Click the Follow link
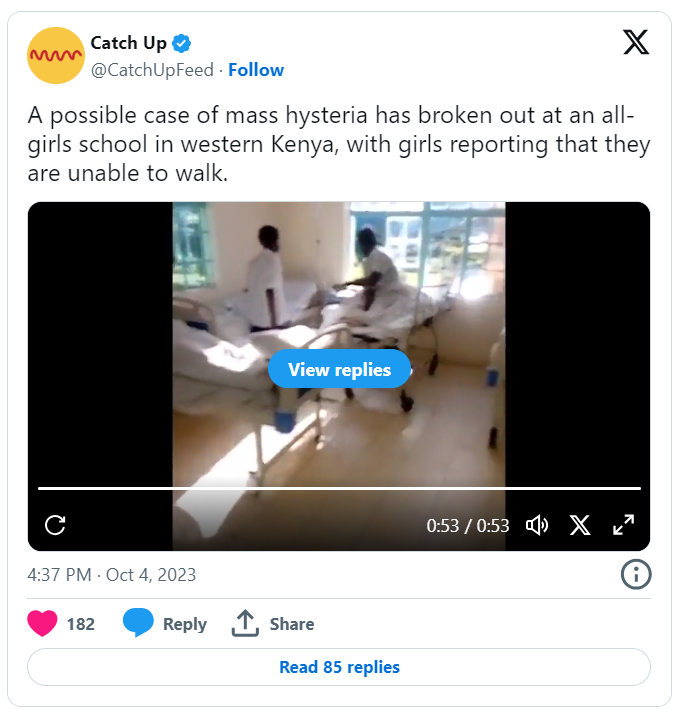Viewport: 675px width, 715px height. tap(256, 70)
